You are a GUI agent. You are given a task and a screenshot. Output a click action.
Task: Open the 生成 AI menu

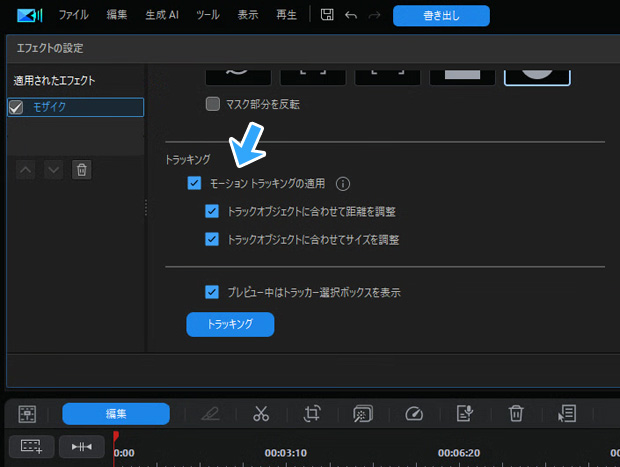click(x=162, y=15)
